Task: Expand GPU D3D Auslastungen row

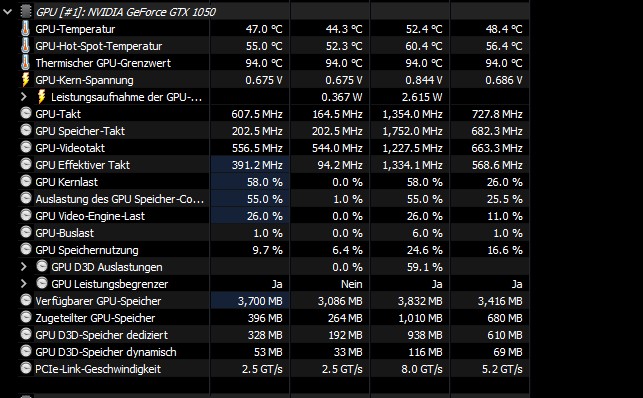Action: [24, 267]
